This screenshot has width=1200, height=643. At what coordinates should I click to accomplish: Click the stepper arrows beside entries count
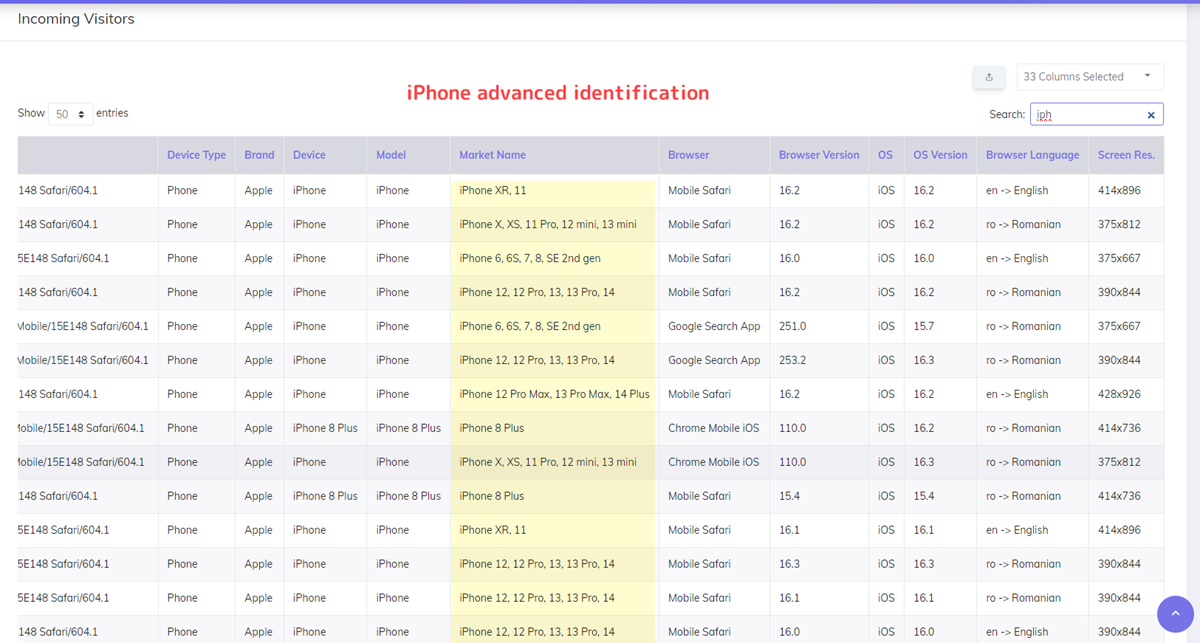pos(81,113)
